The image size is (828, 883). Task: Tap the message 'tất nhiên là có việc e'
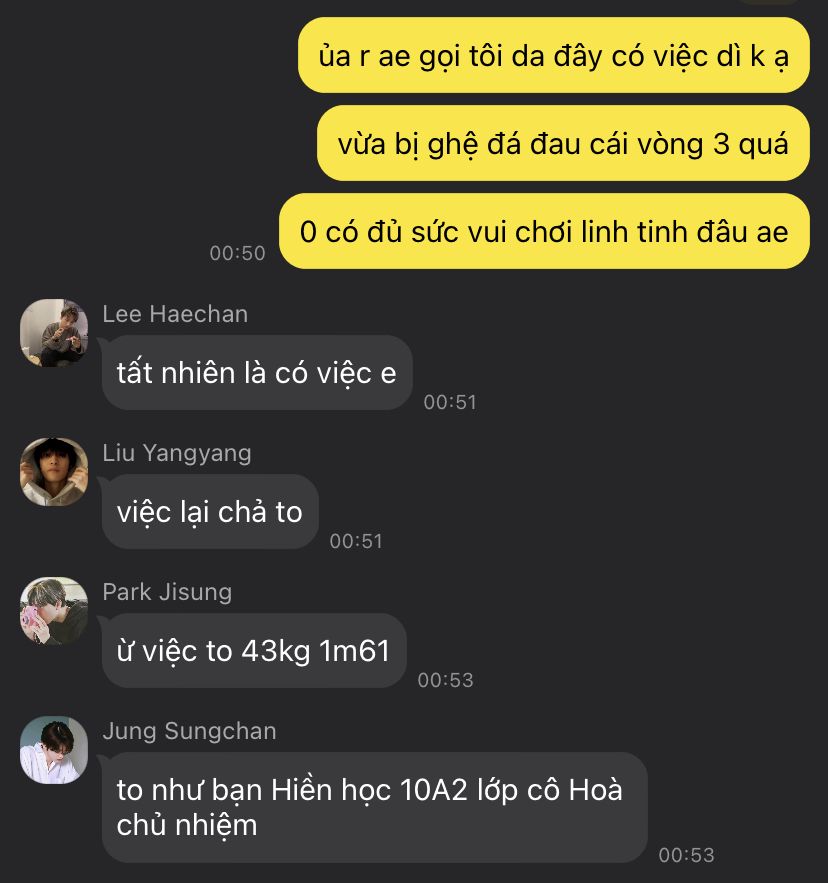(257, 373)
